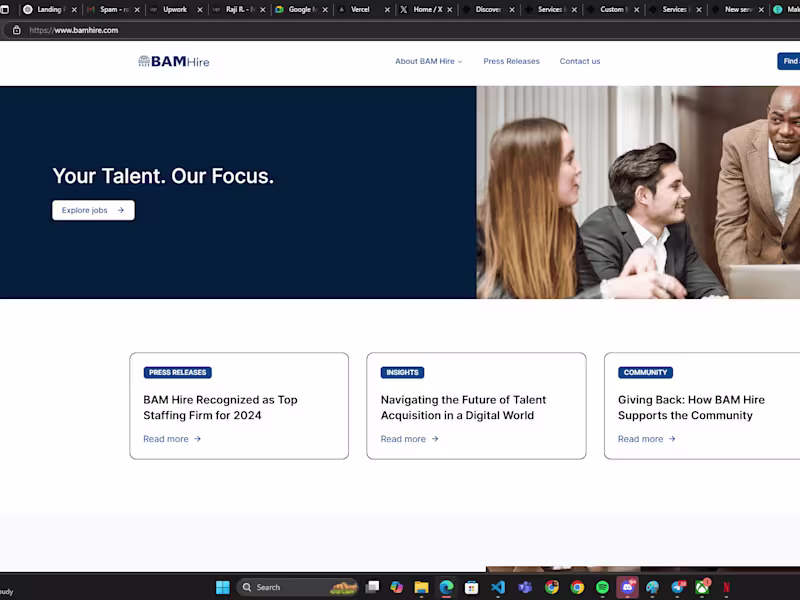Viewport: 800px width, 600px height.
Task: Open Microsoft Teams from the taskbar
Action: point(522,587)
